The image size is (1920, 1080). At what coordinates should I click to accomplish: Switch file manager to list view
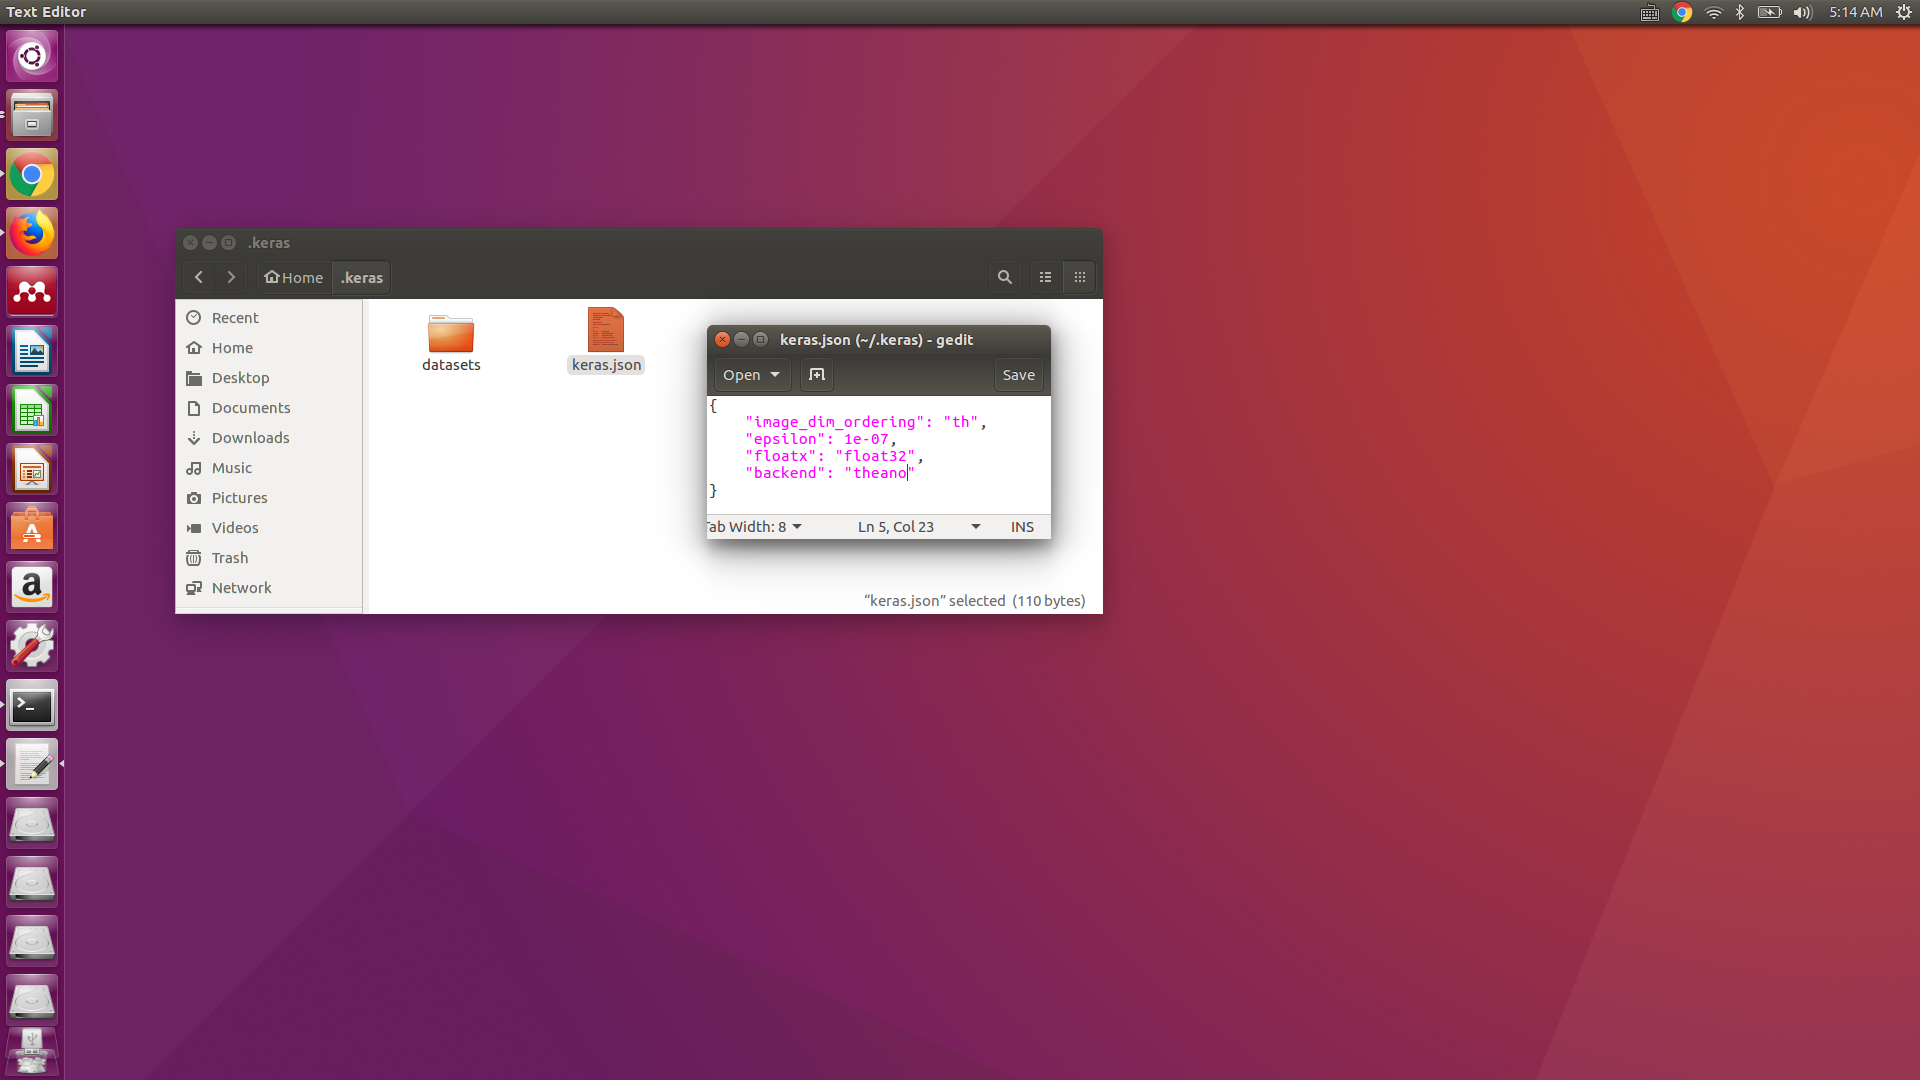(1046, 277)
